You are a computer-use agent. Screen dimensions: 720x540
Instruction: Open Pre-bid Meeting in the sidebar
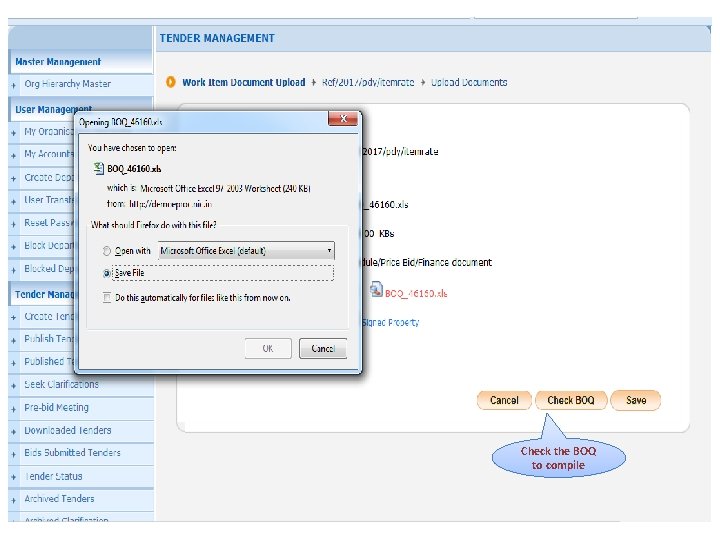pyautogui.click(x=56, y=407)
